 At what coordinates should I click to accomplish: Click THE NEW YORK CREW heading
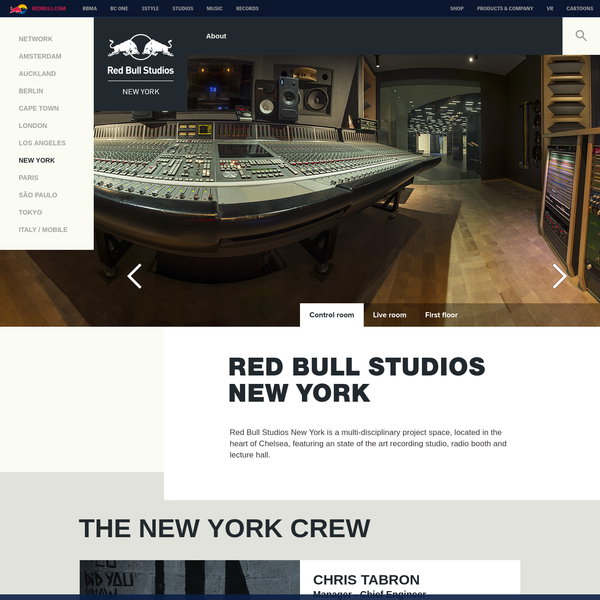click(x=225, y=528)
